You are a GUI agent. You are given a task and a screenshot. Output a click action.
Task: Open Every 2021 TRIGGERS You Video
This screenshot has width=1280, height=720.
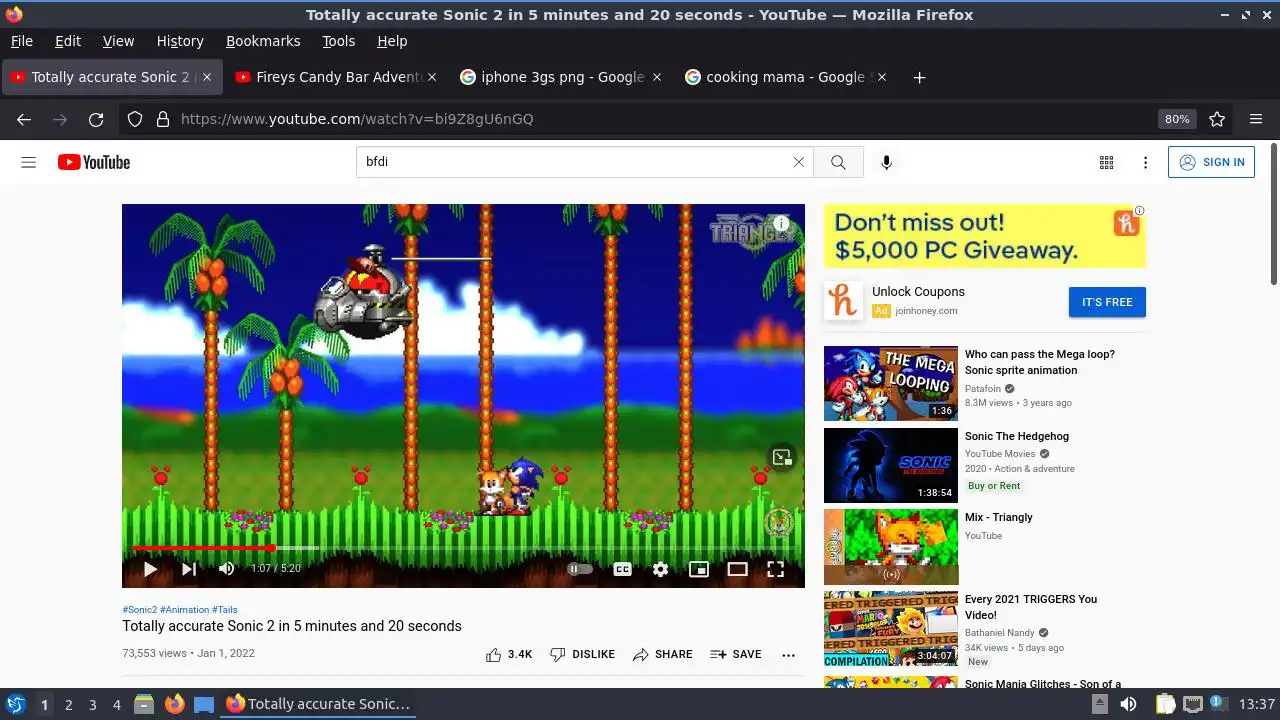tap(1031, 607)
